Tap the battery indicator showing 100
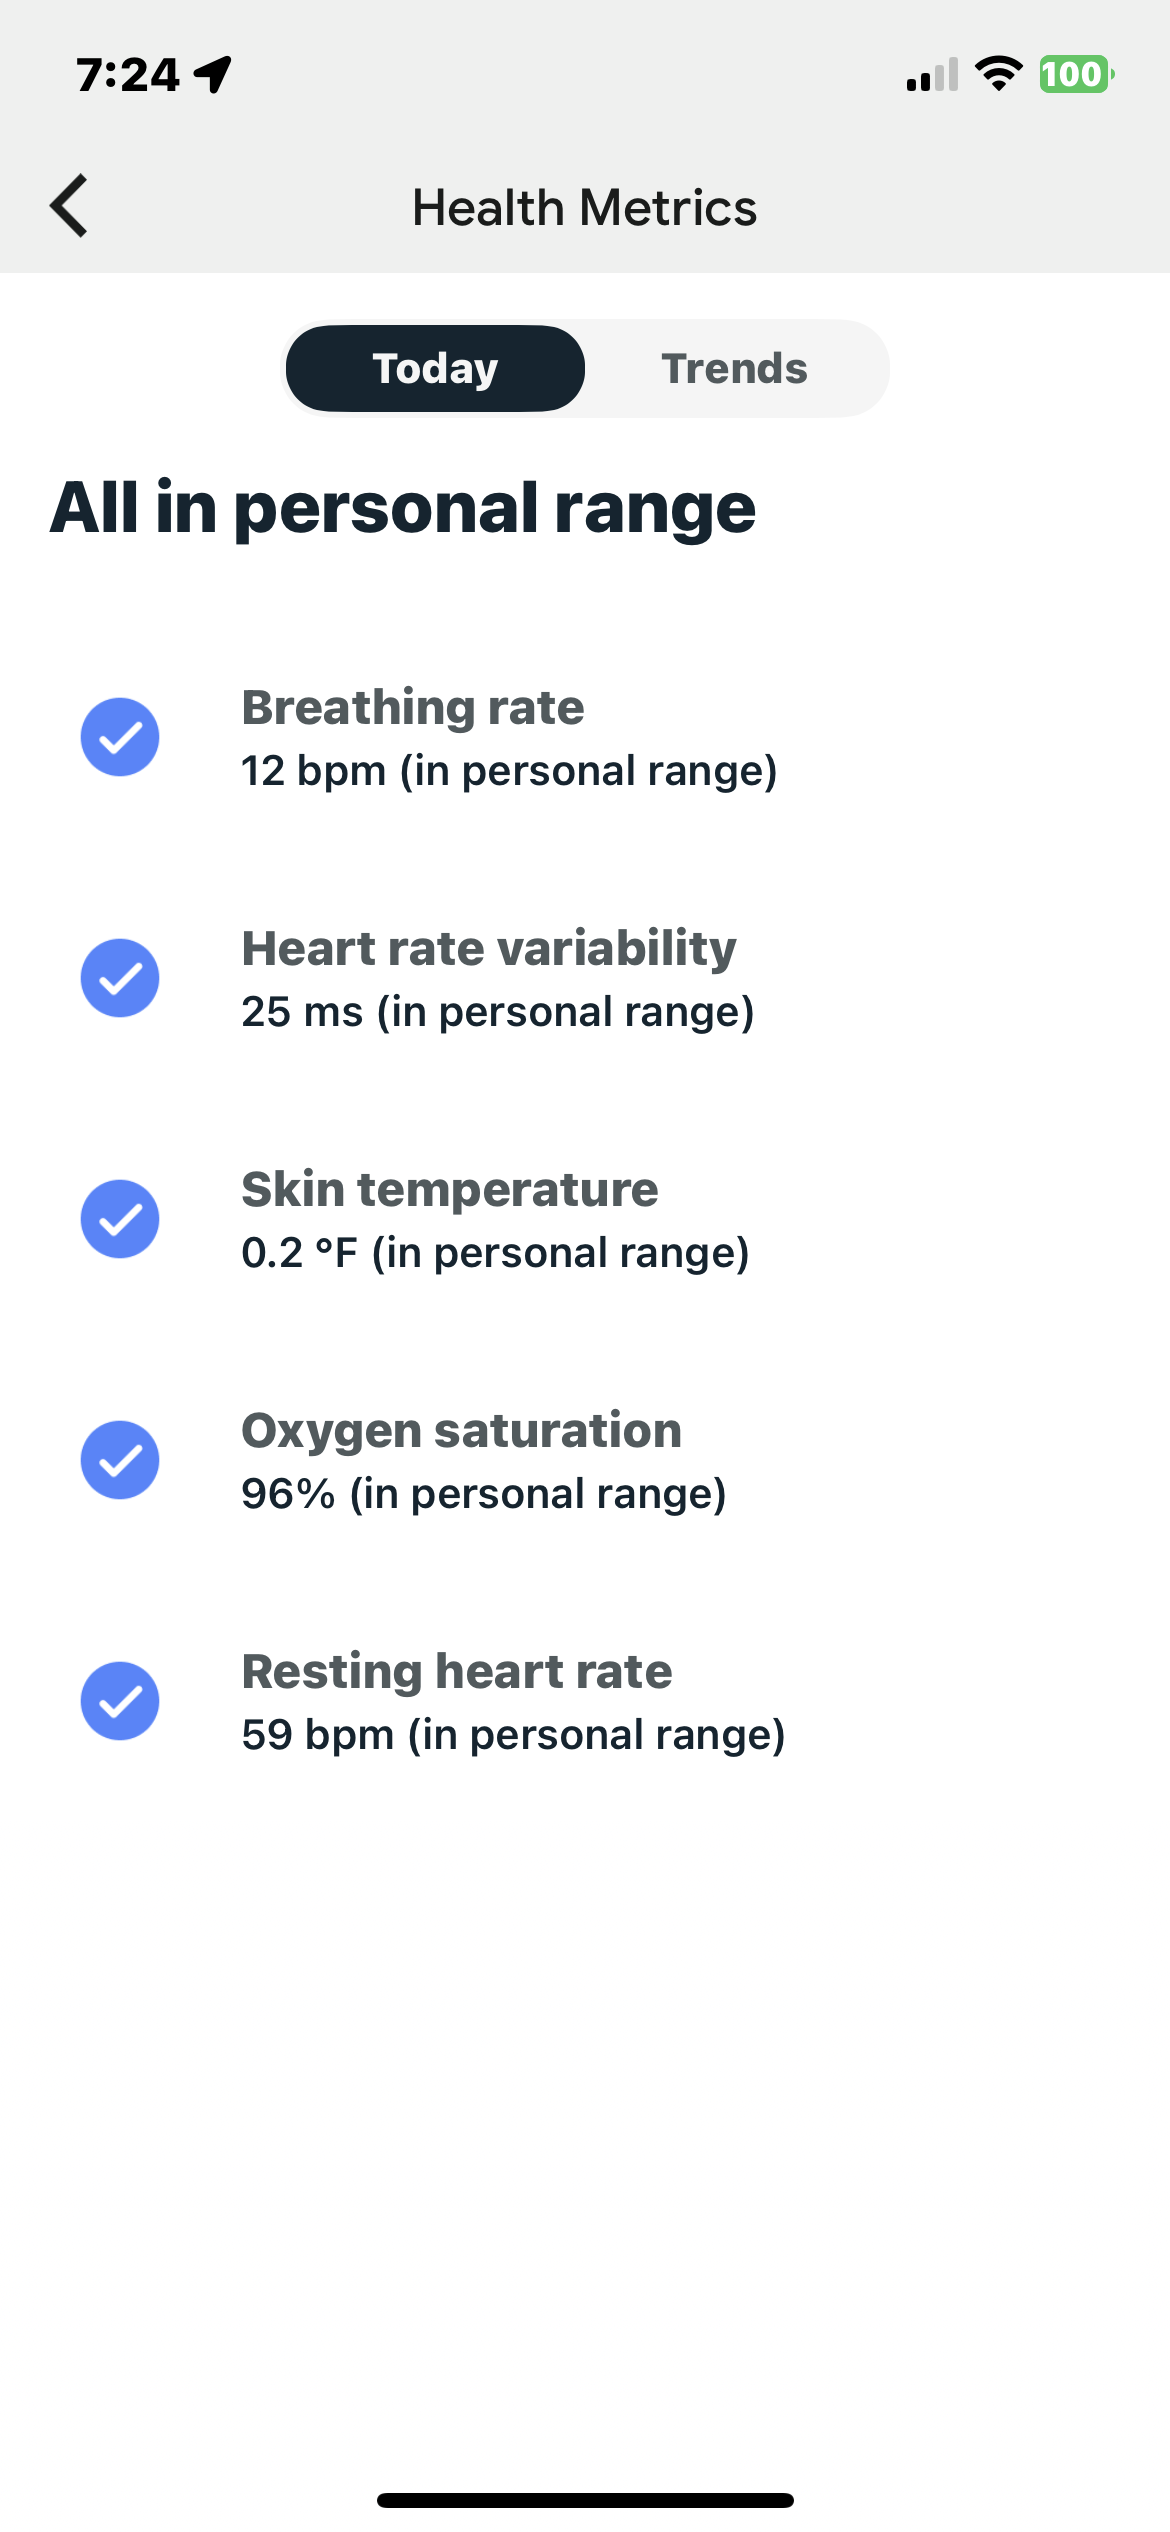The width and height of the screenshot is (1170, 2532). 1076,74
